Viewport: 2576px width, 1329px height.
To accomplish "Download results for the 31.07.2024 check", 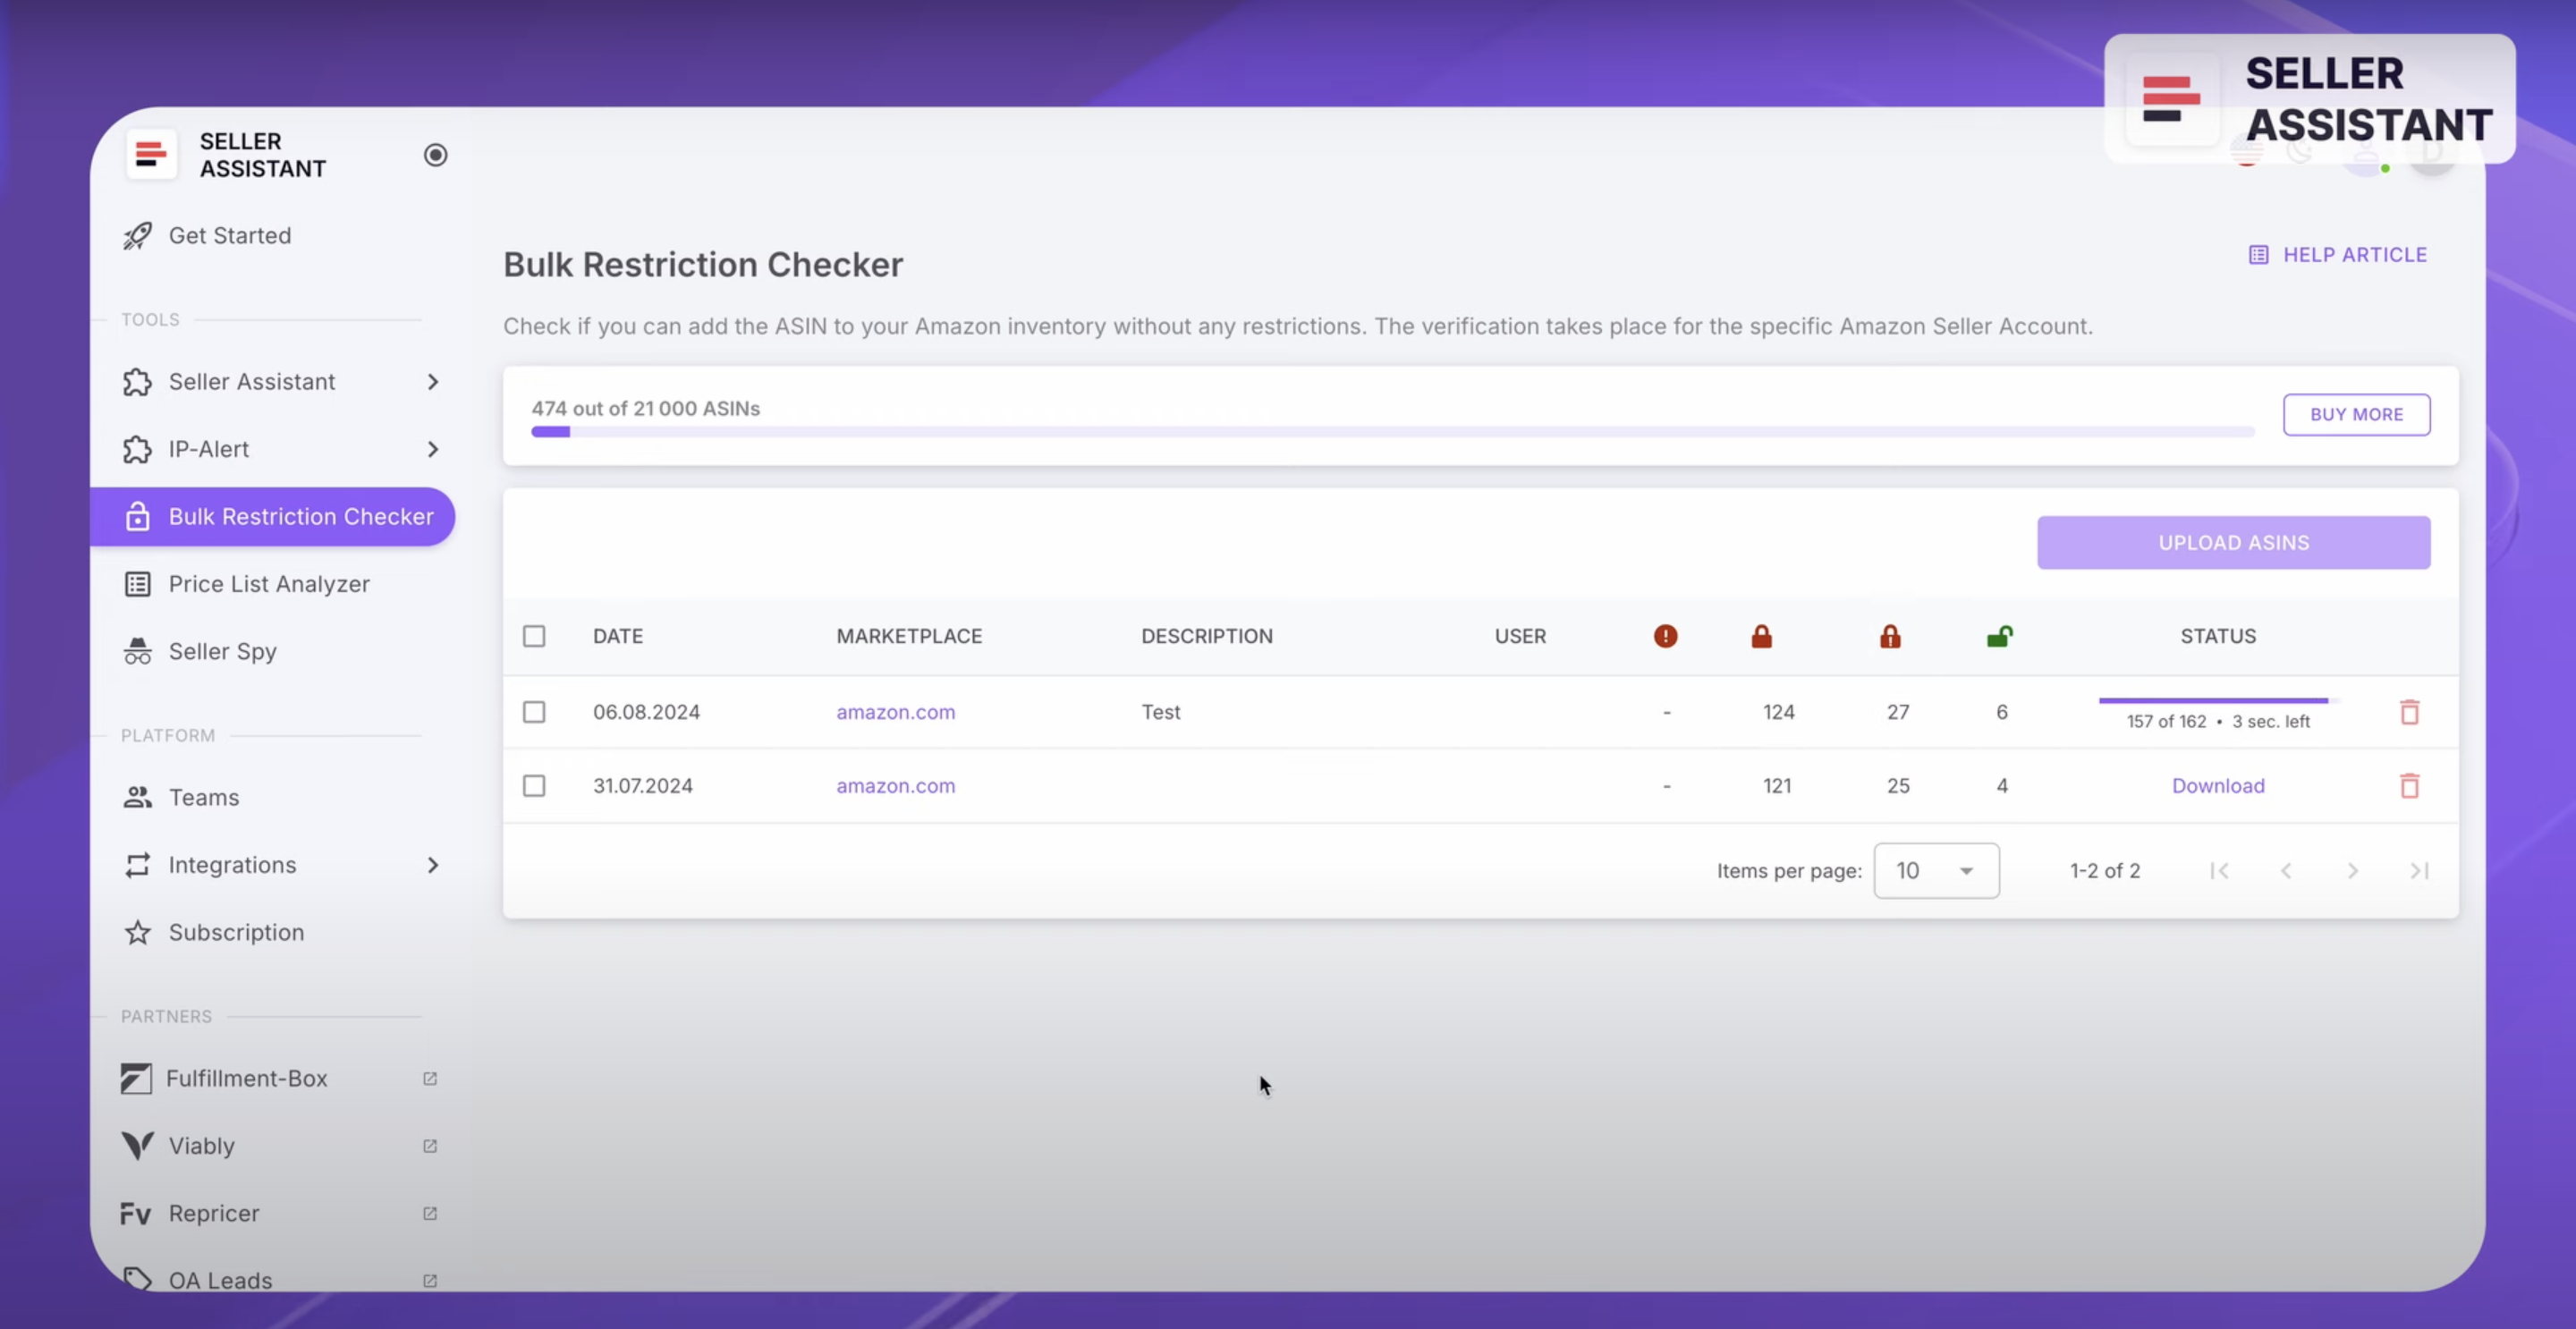I will tap(2218, 786).
